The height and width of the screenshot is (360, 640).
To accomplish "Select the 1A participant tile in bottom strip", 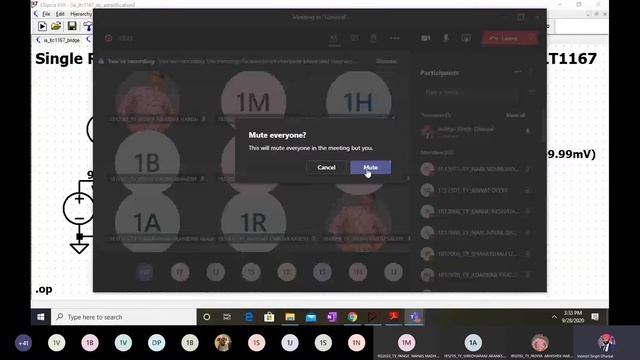I will click(x=473, y=343).
